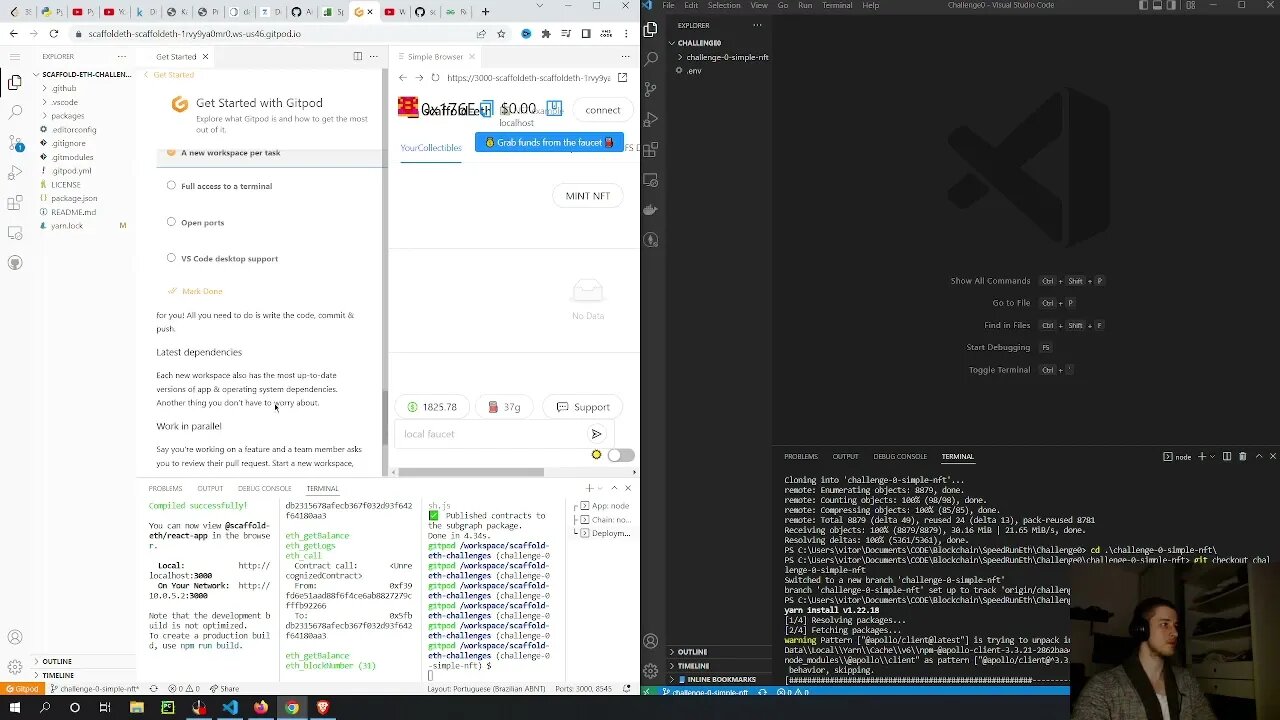Select YourCollectibles tab in app
The height and width of the screenshot is (720, 1280).
pos(431,148)
